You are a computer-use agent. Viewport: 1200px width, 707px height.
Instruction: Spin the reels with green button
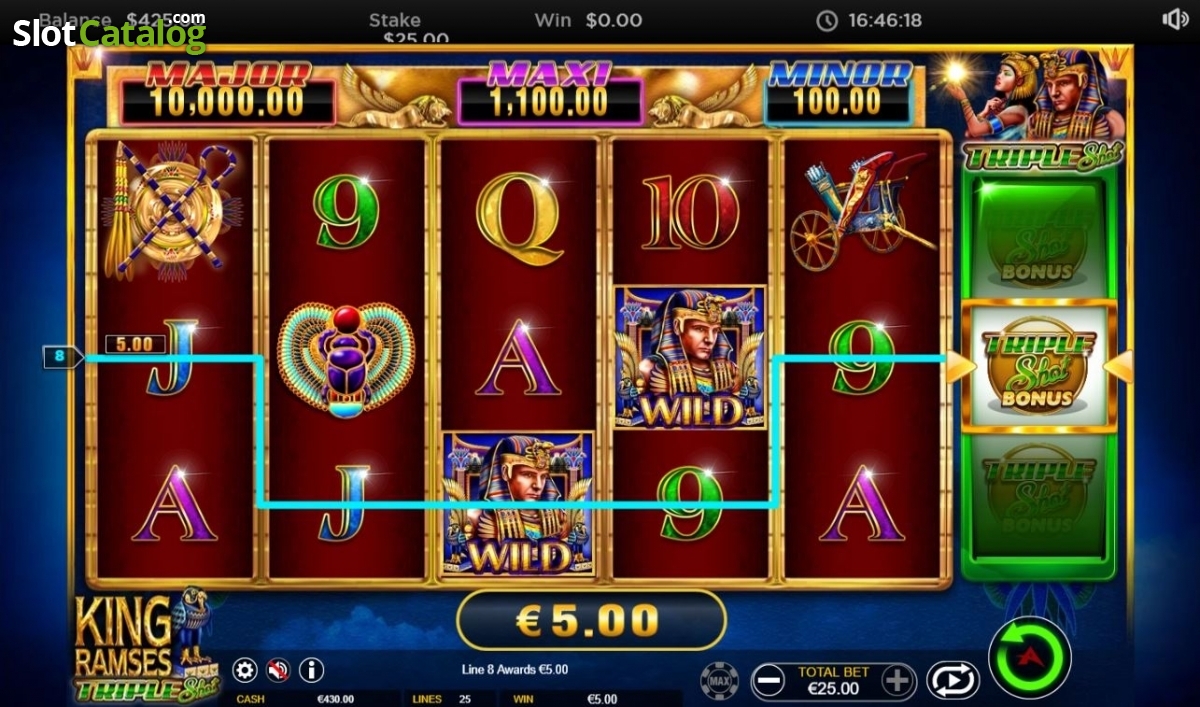[1030, 657]
